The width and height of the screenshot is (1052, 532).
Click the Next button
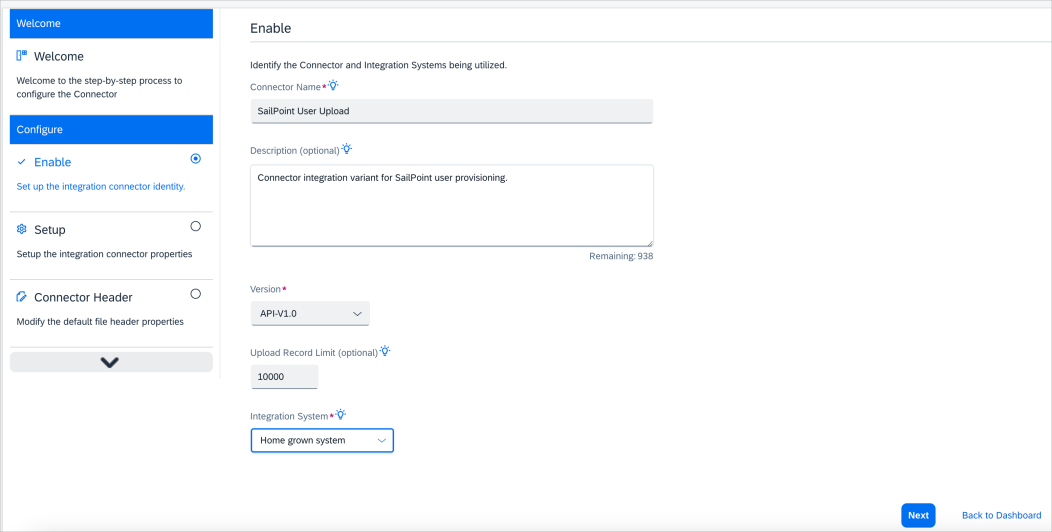pyautogui.click(x=918, y=515)
